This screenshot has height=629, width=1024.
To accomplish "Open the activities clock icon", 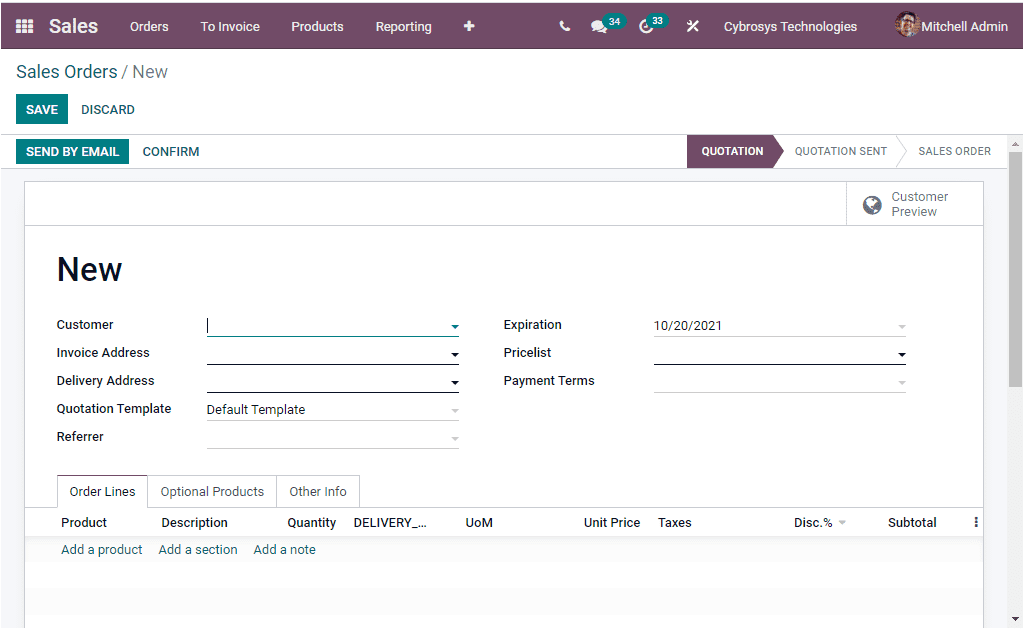I will tap(645, 27).
